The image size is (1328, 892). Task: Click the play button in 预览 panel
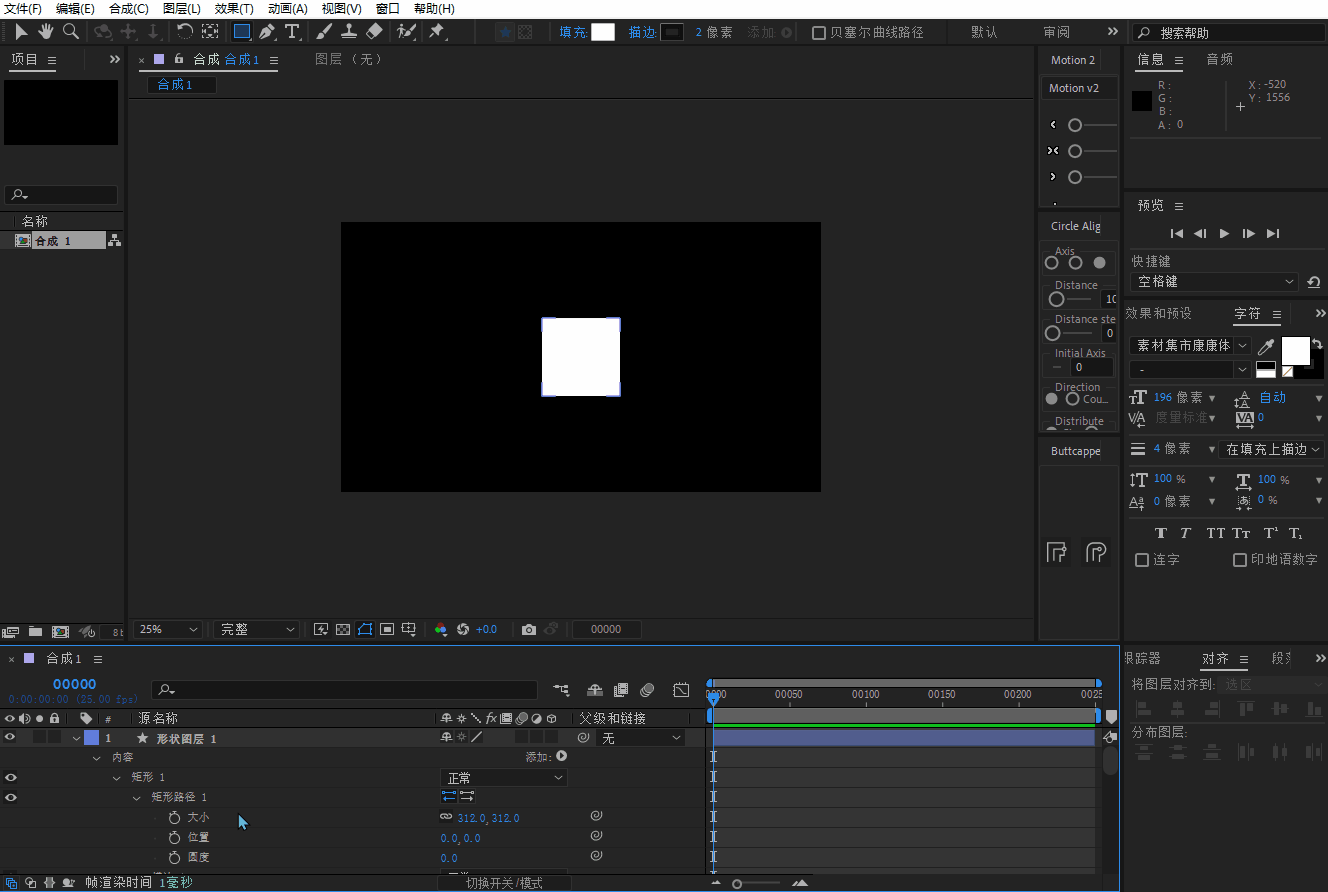click(1224, 233)
